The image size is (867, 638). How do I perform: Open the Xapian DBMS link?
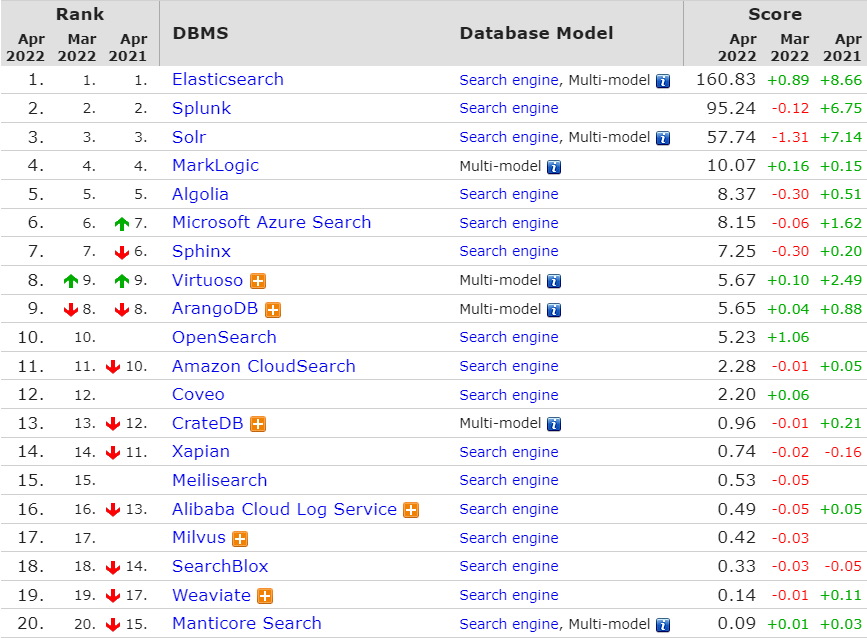pos(201,452)
